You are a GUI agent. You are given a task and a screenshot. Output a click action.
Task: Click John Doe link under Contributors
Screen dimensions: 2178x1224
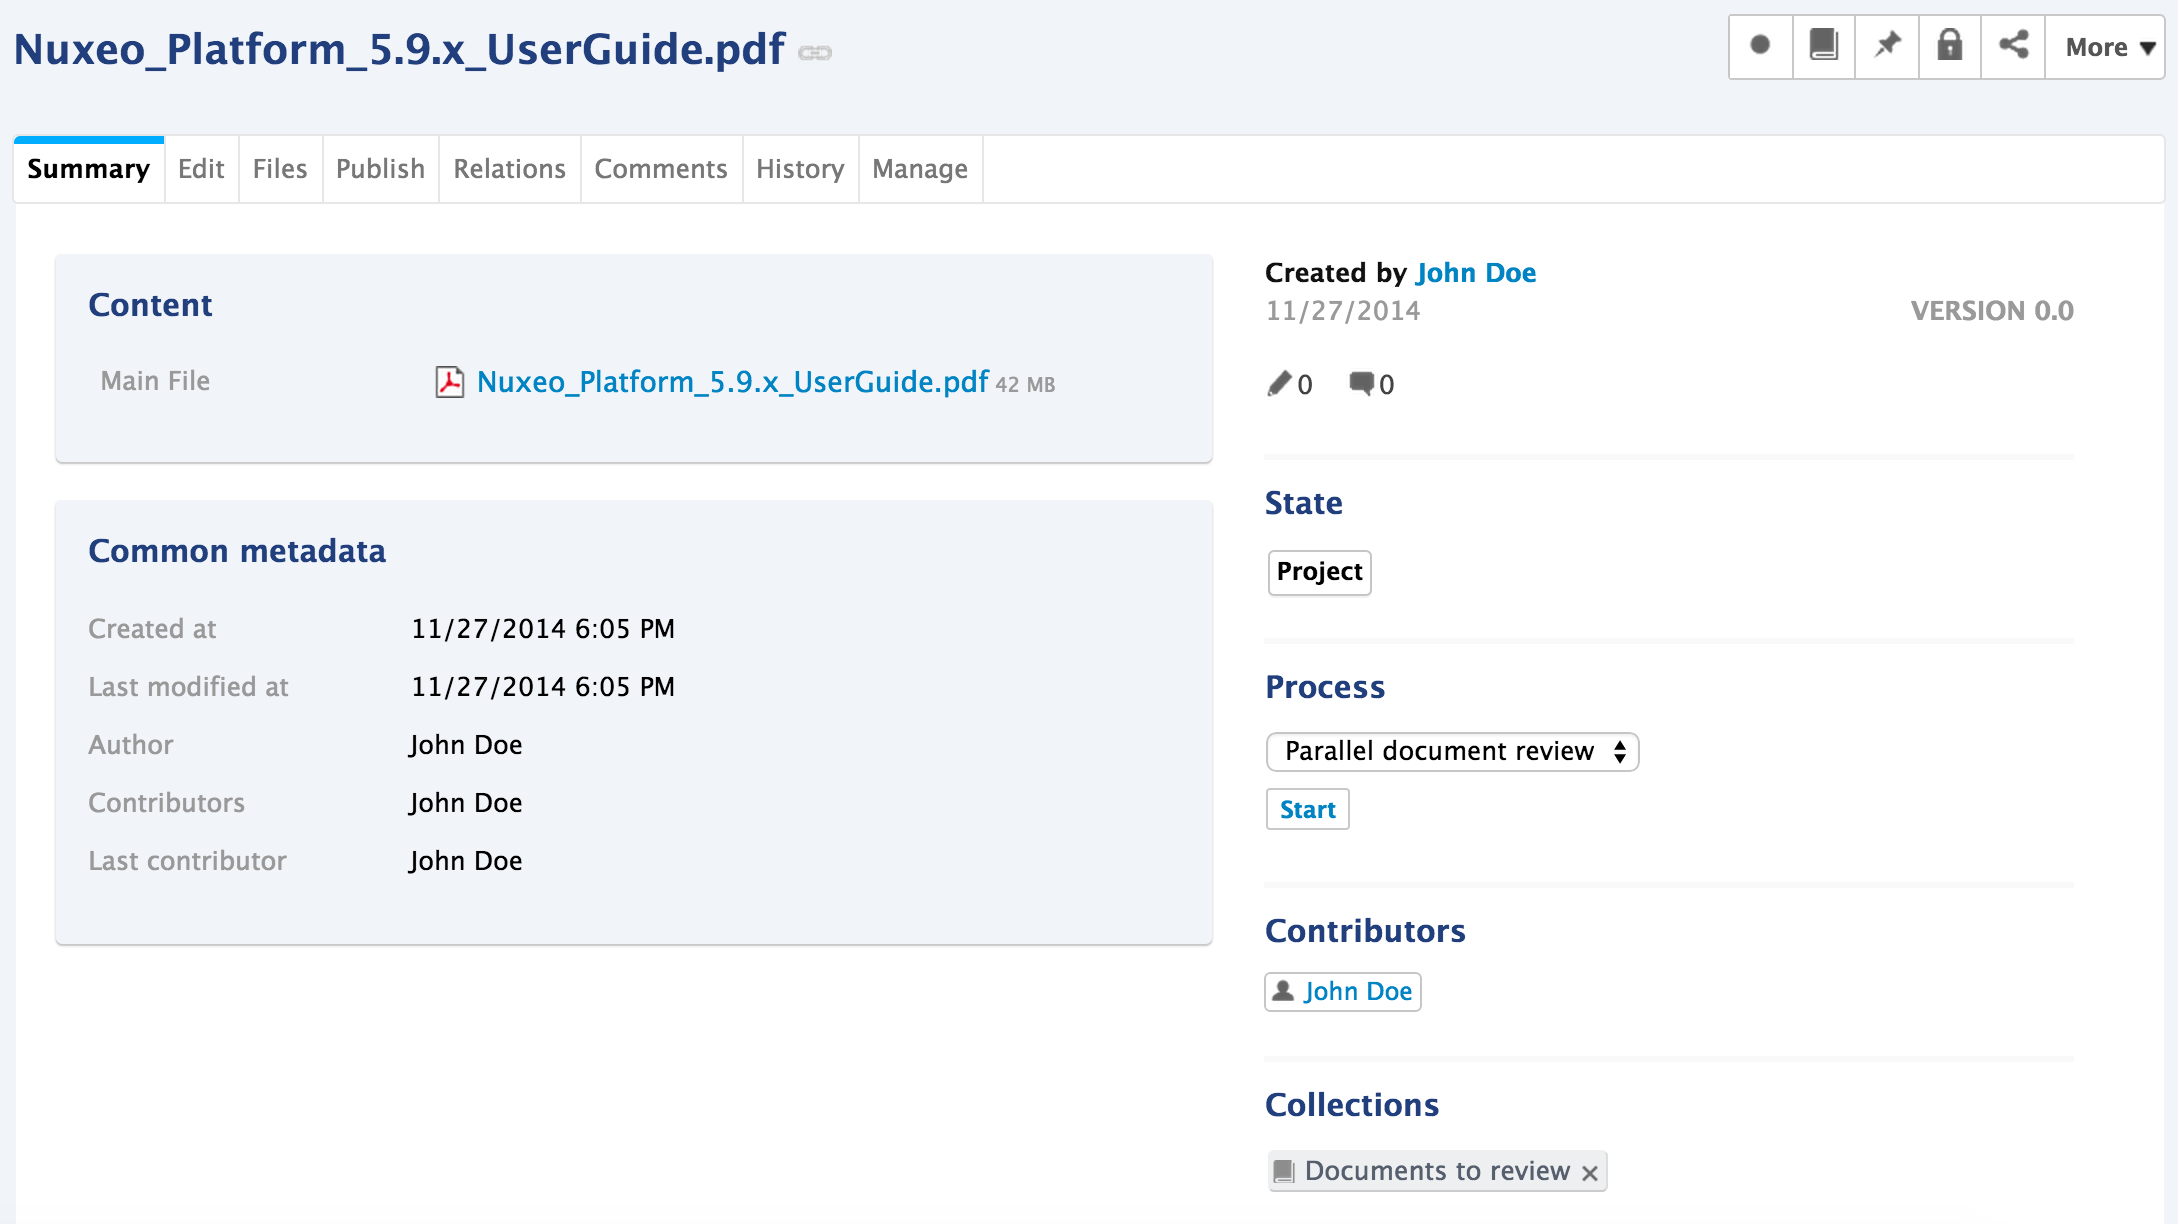(x=1358, y=991)
